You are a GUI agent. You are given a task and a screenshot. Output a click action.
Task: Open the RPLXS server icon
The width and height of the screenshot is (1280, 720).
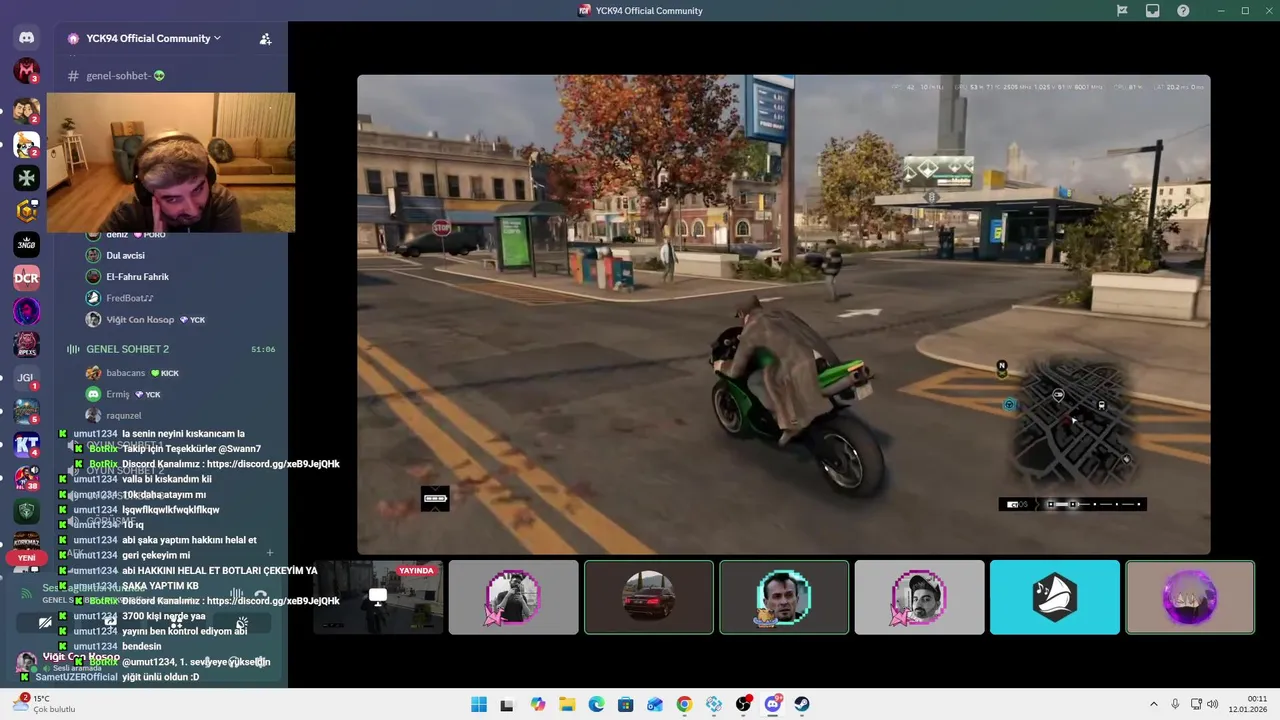[27, 345]
